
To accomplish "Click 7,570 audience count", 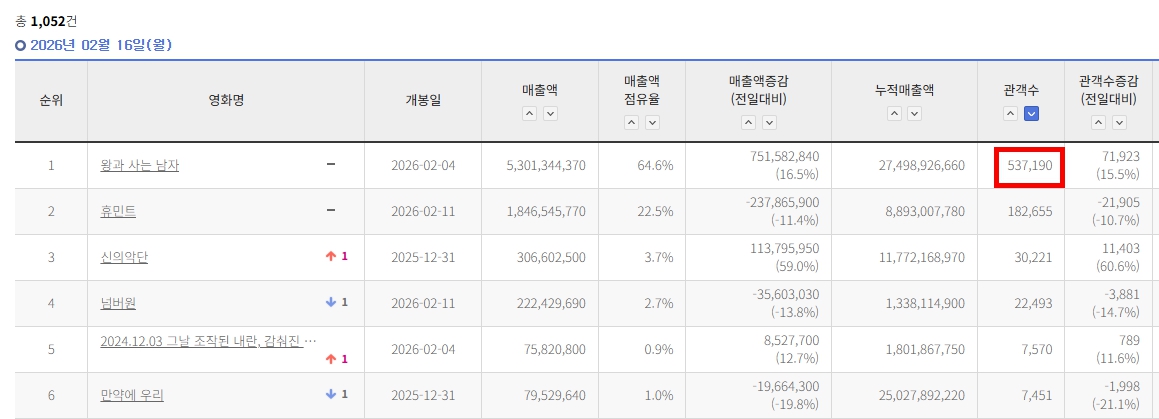I will pyautogui.click(x=1038, y=350).
